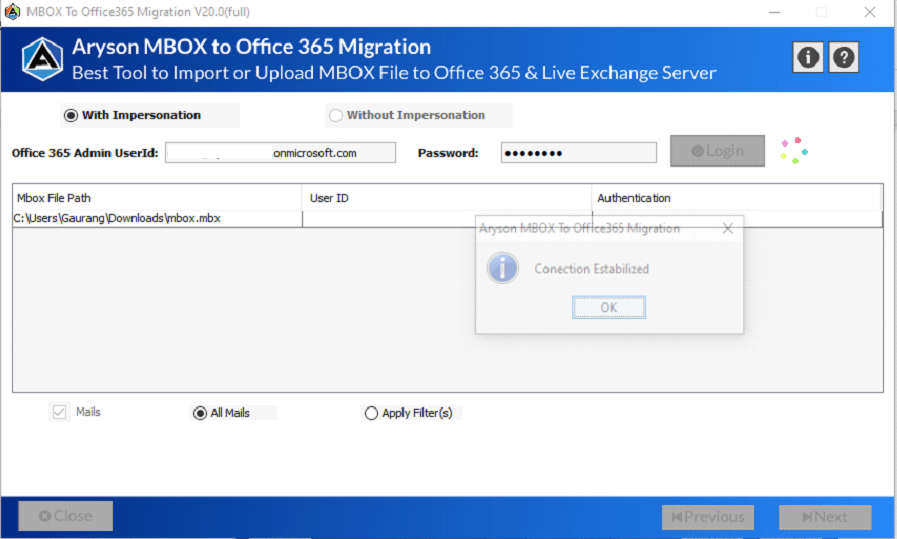This screenshot has width=897, height=539.
Task: Toggle the Mails checkbox
Action: click(x=59, y=412)
